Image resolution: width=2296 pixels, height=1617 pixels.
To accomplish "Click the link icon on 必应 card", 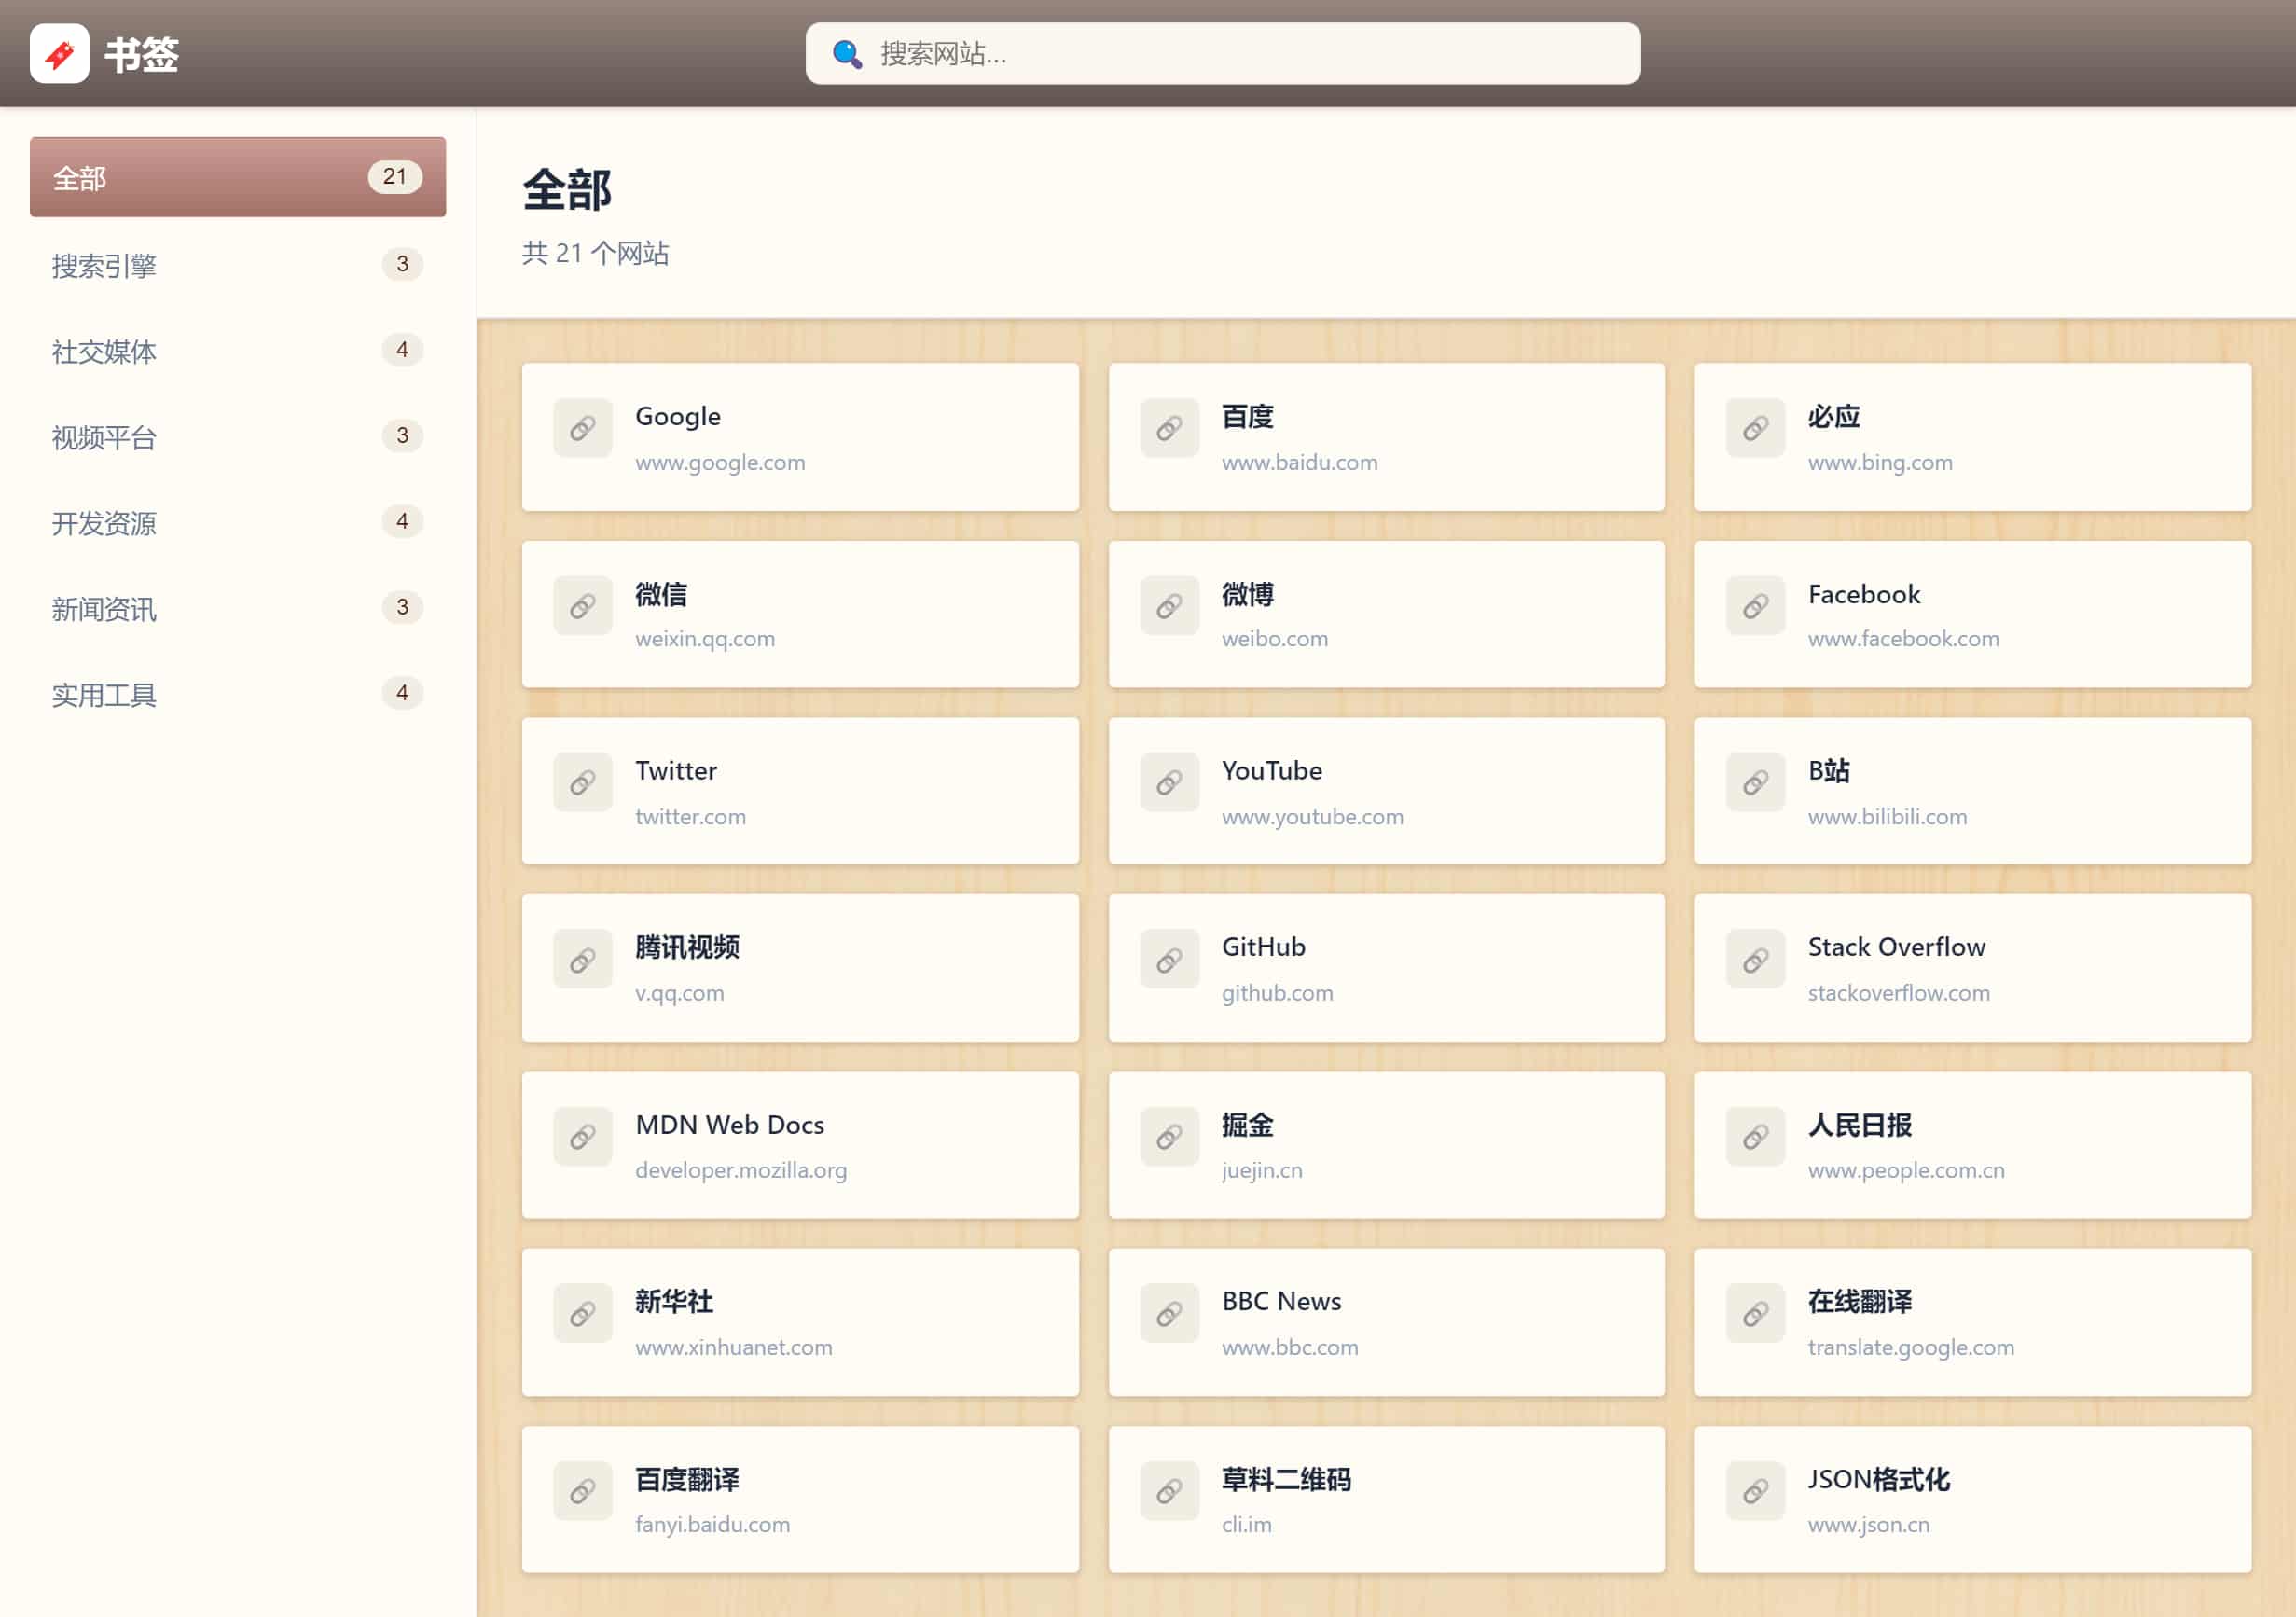I will click(1755, 428).
